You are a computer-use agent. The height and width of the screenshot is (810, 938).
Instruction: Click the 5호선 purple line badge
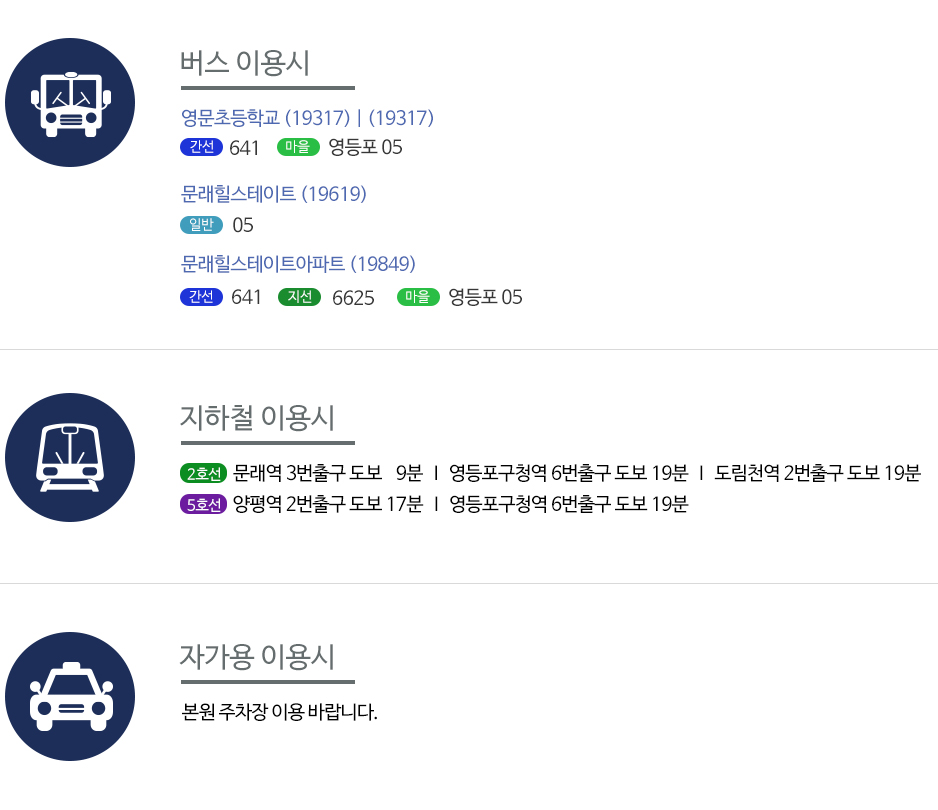point(203,504)
